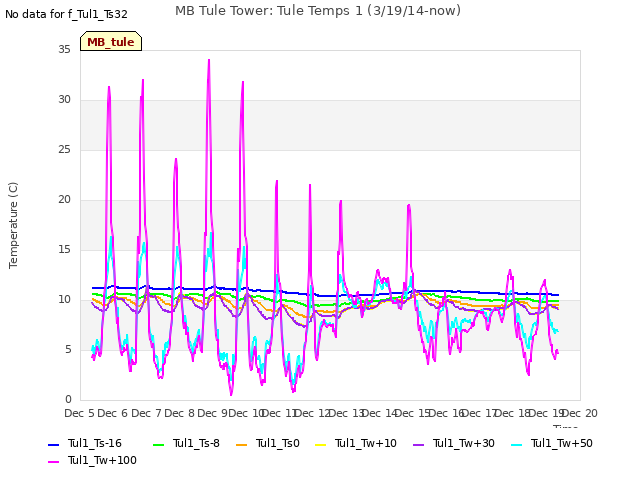The image size is (640, 480).
Task: Toggle the Tul1_Tw+50 legend entry
Action: click(x=552, y=443)
